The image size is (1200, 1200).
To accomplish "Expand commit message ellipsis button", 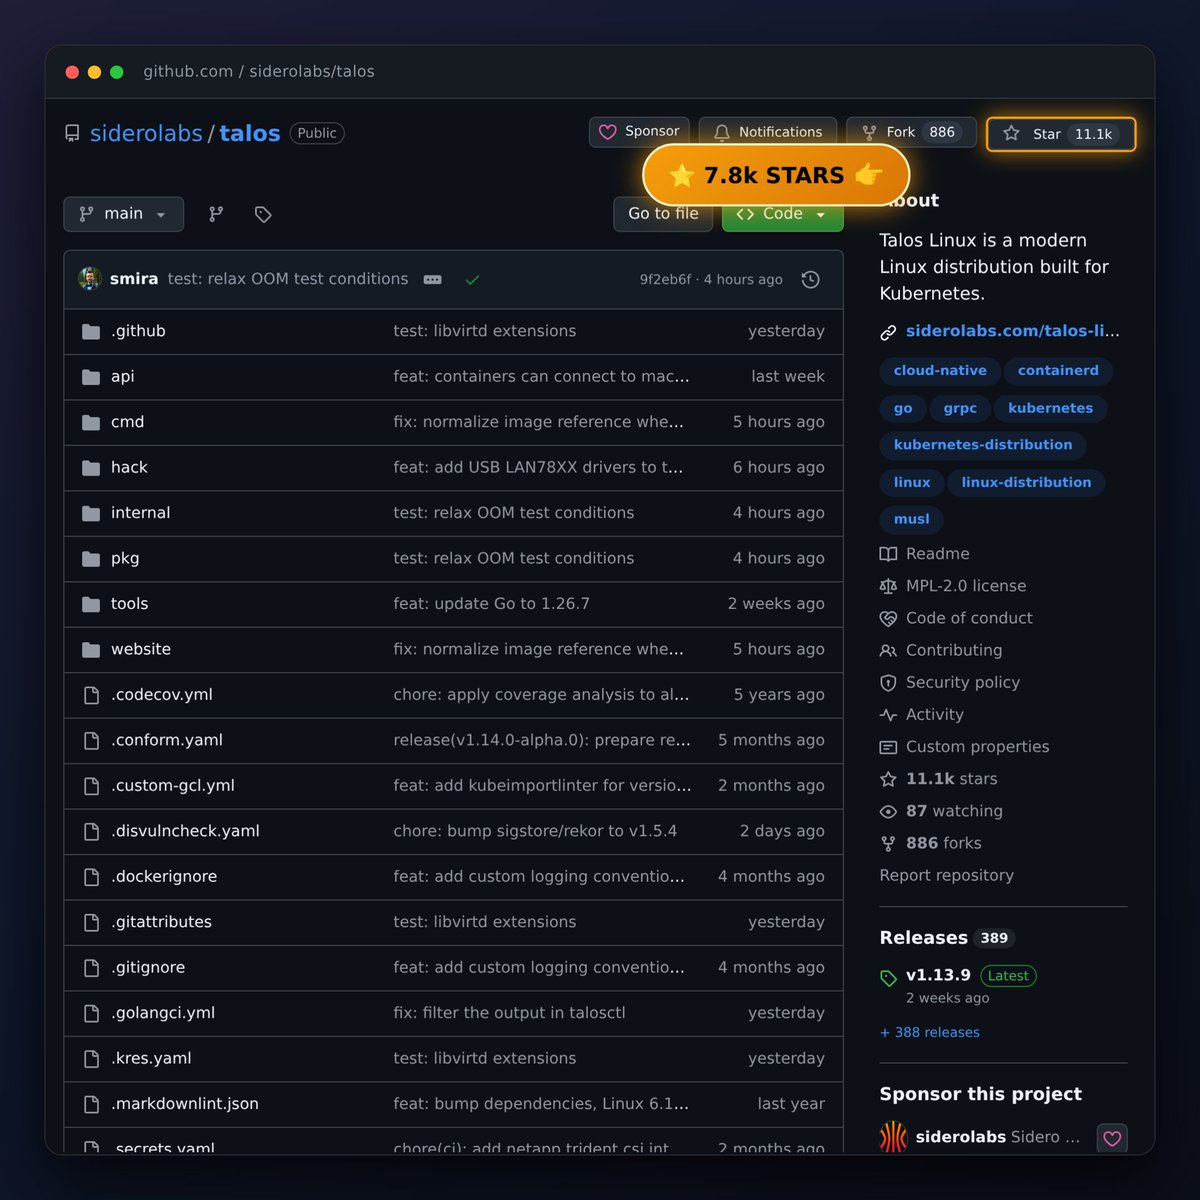I will [433, 280].
